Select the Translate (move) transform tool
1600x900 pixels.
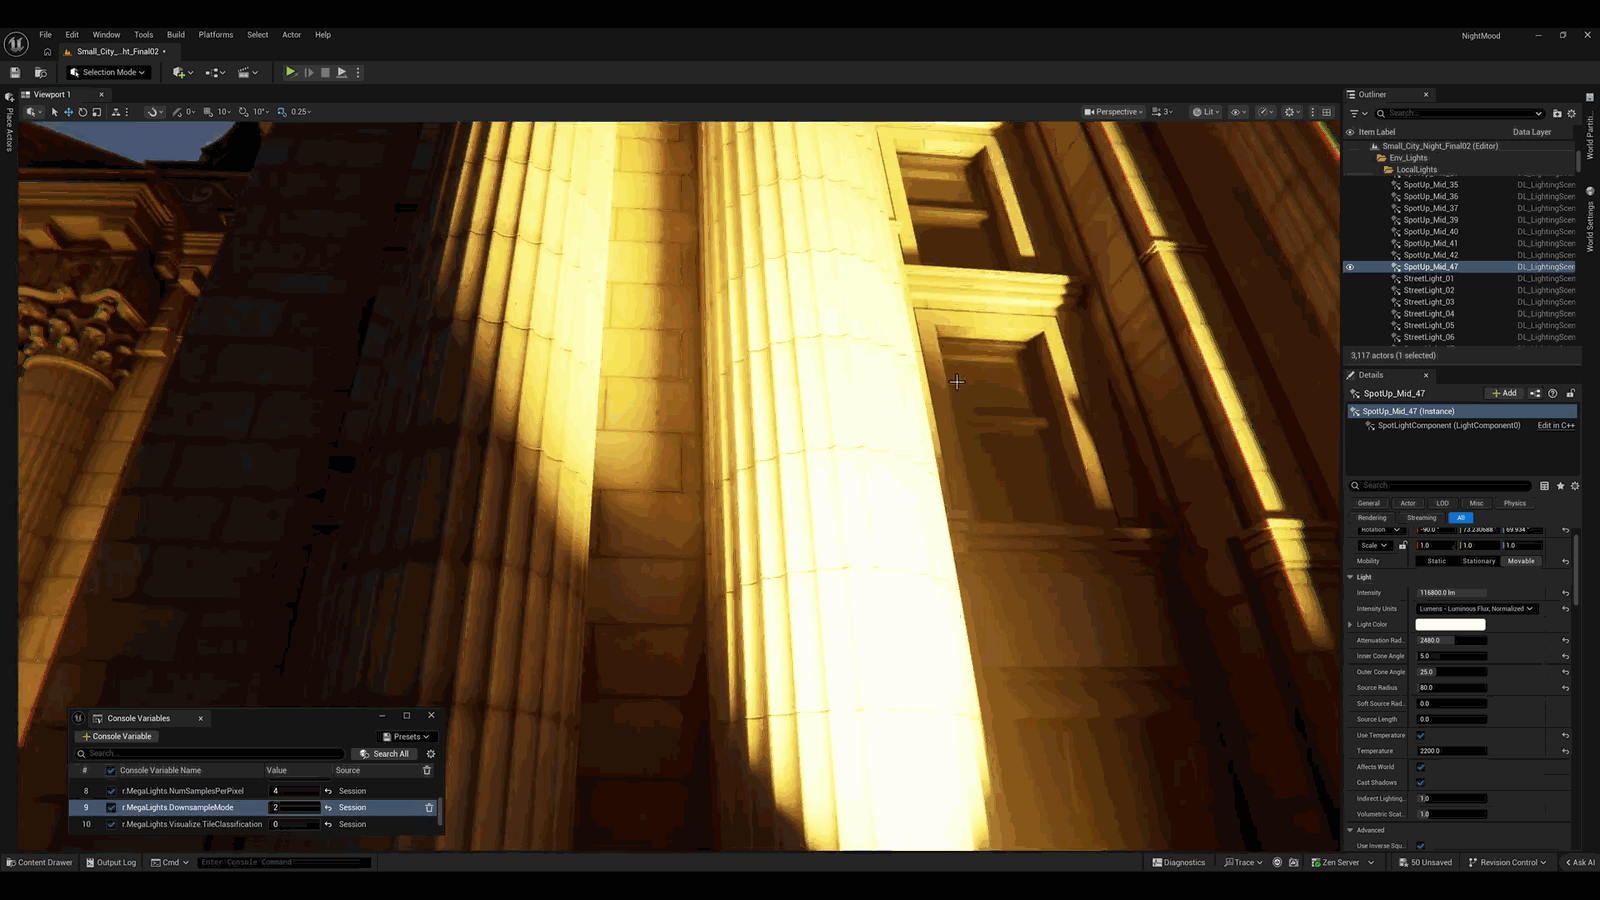tap(69, 112)
